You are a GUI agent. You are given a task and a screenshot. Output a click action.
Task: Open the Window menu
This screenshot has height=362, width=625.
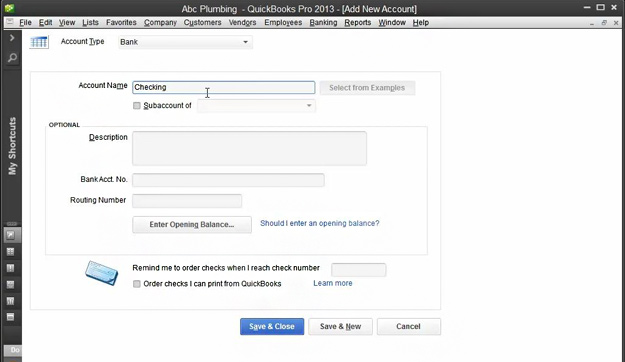392,22
